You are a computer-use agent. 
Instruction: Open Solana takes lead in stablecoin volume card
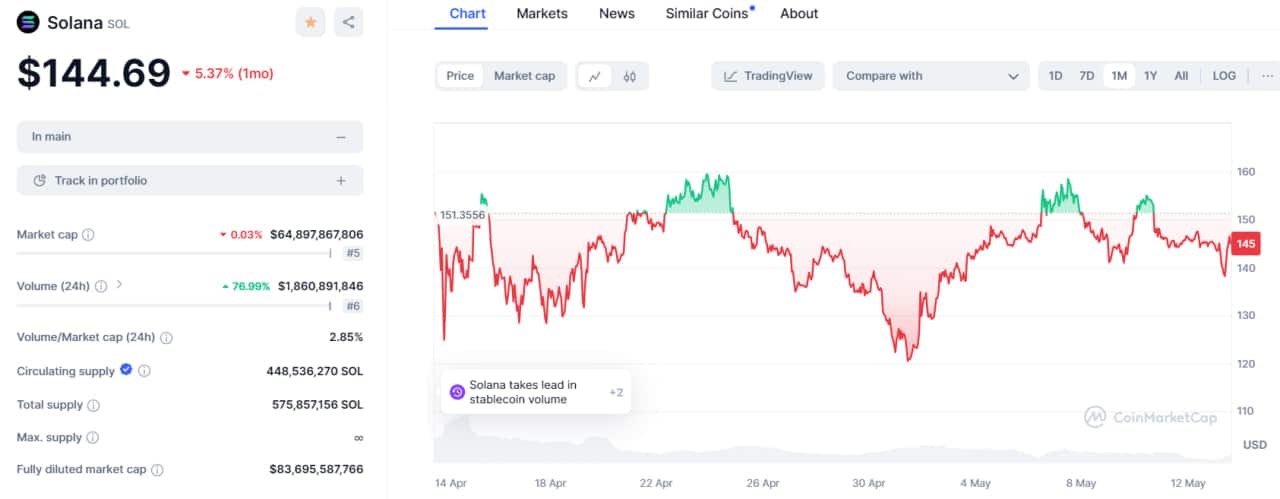536,392
